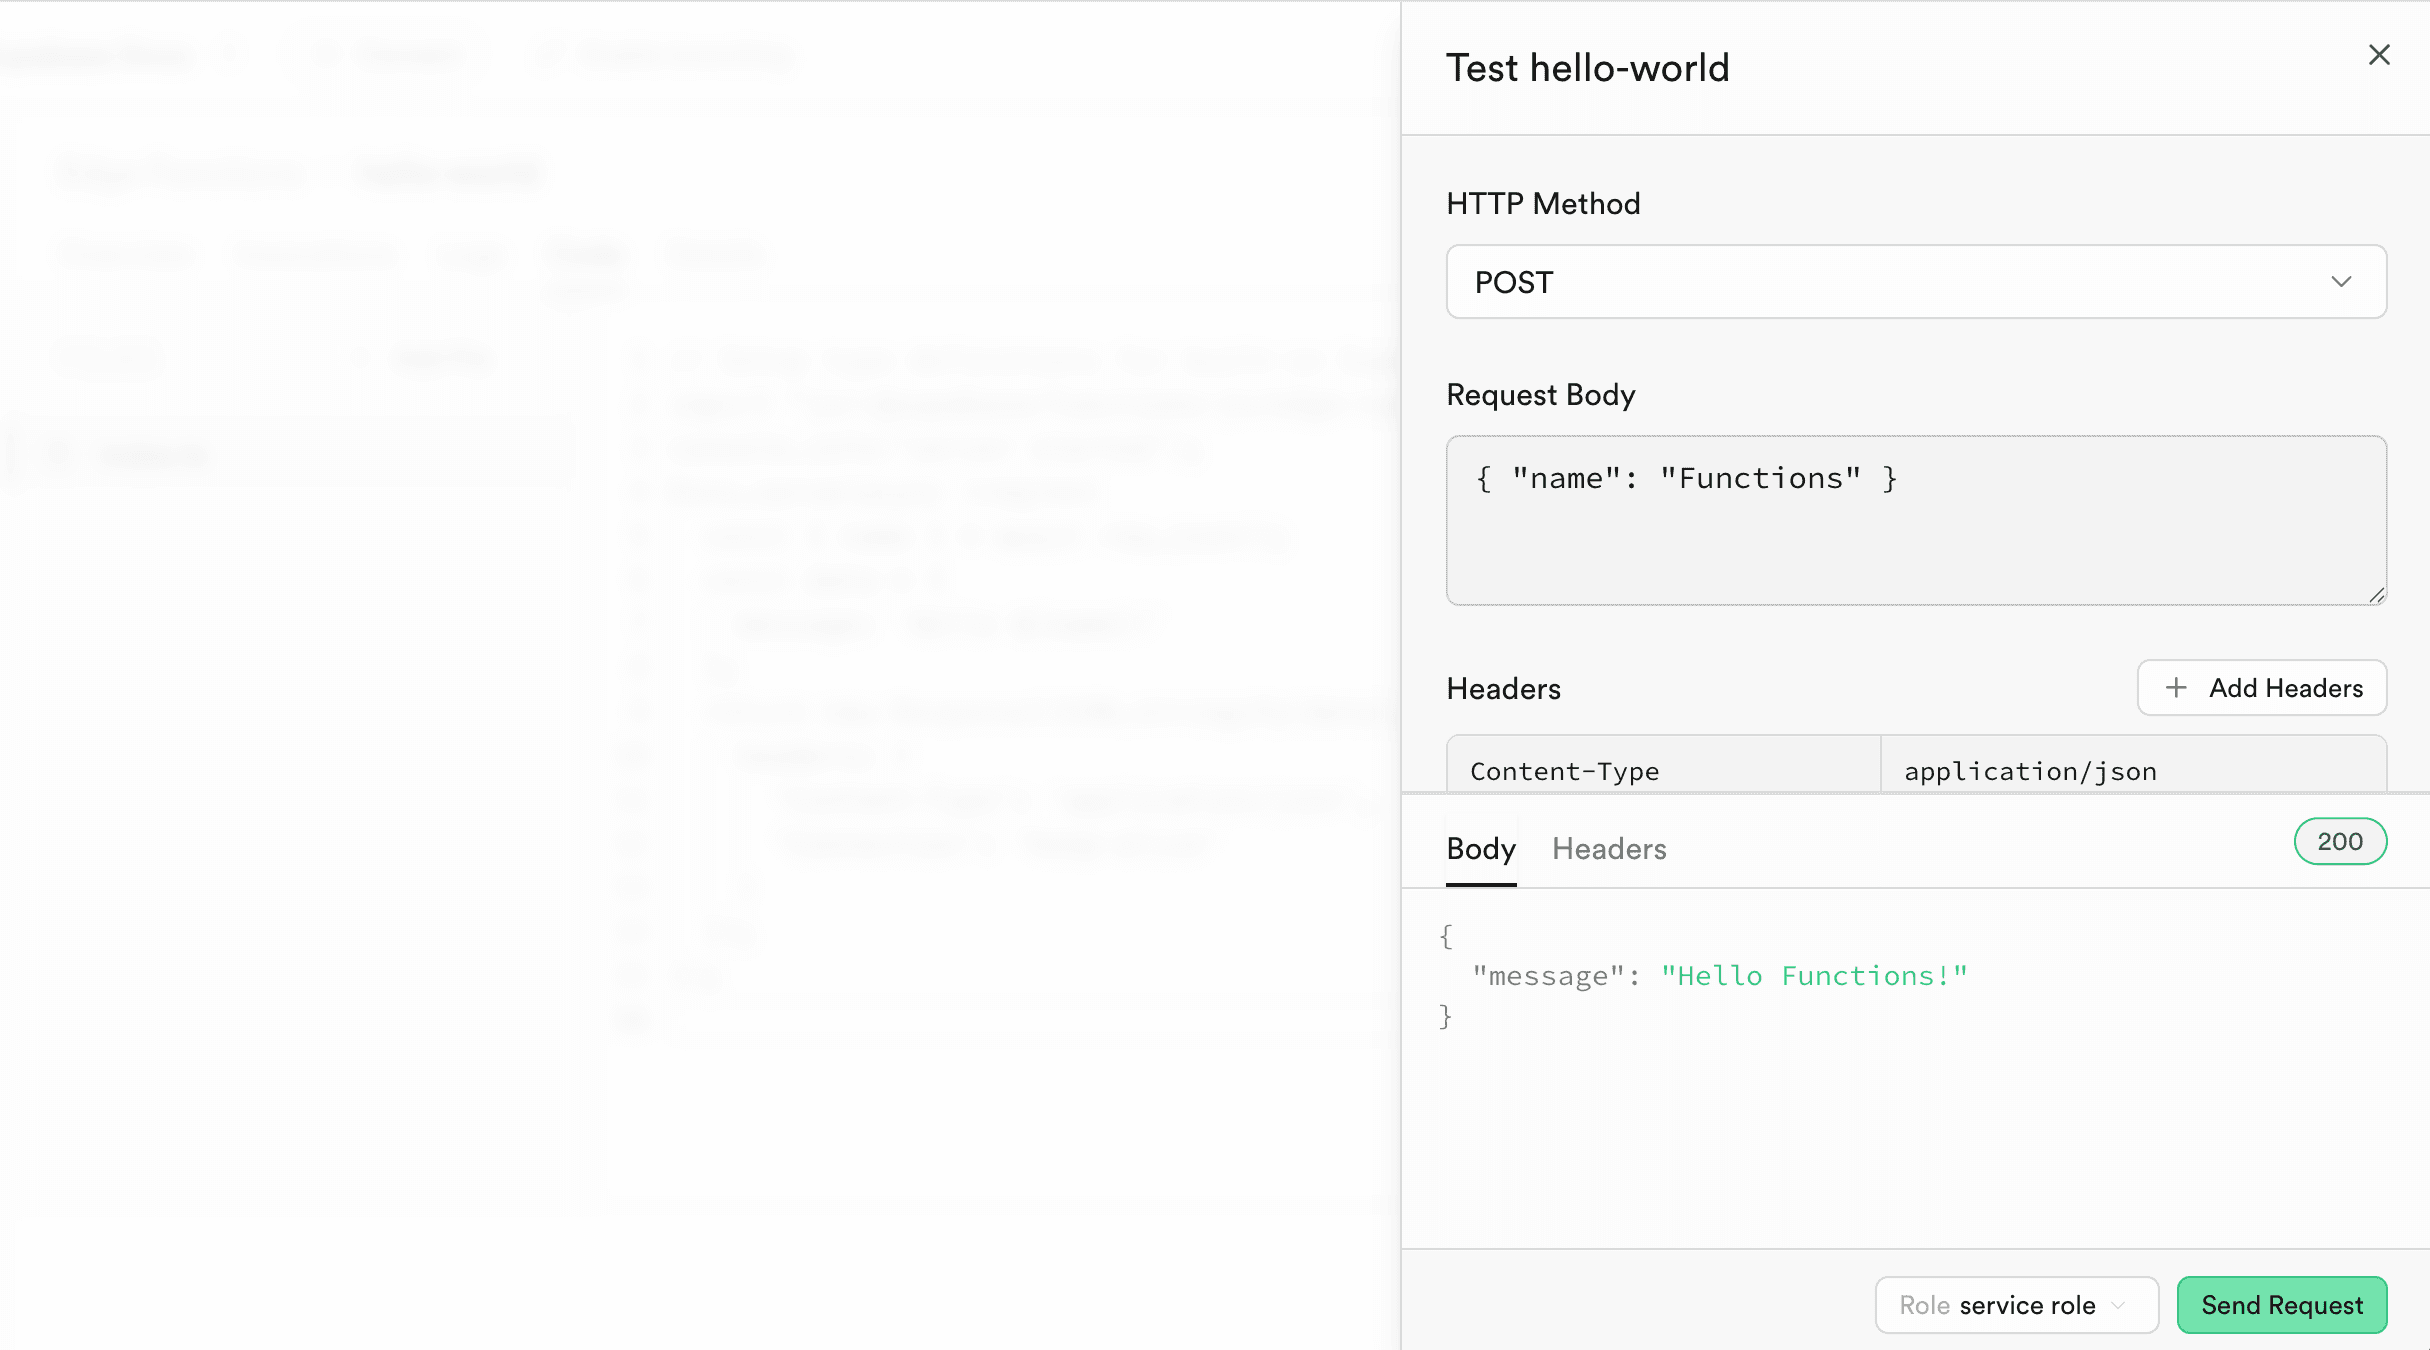This screenshot has height=1350, width=2430.
Task: Switch to the Body response tab
Action: [1480, 848]
